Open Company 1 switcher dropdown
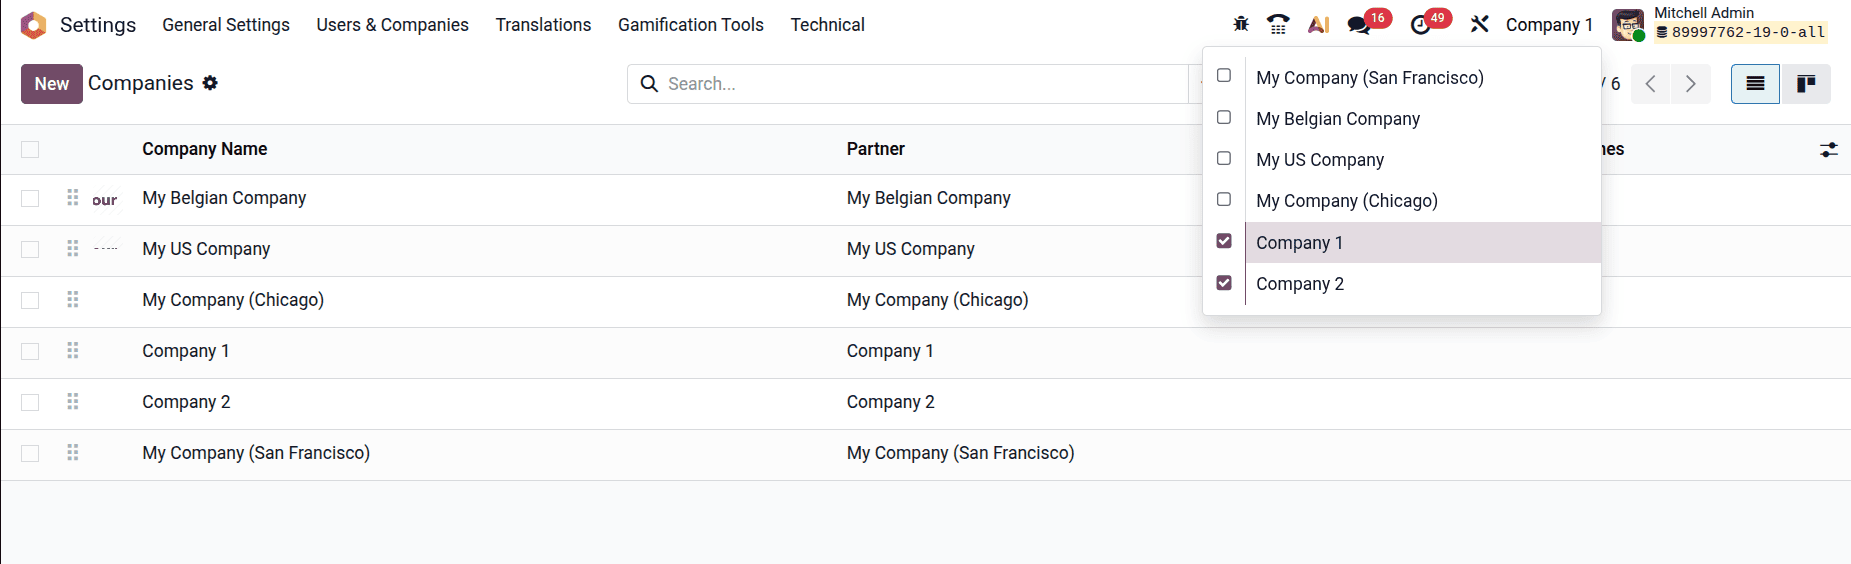The image size is (1851, 564). point(1549,25)
